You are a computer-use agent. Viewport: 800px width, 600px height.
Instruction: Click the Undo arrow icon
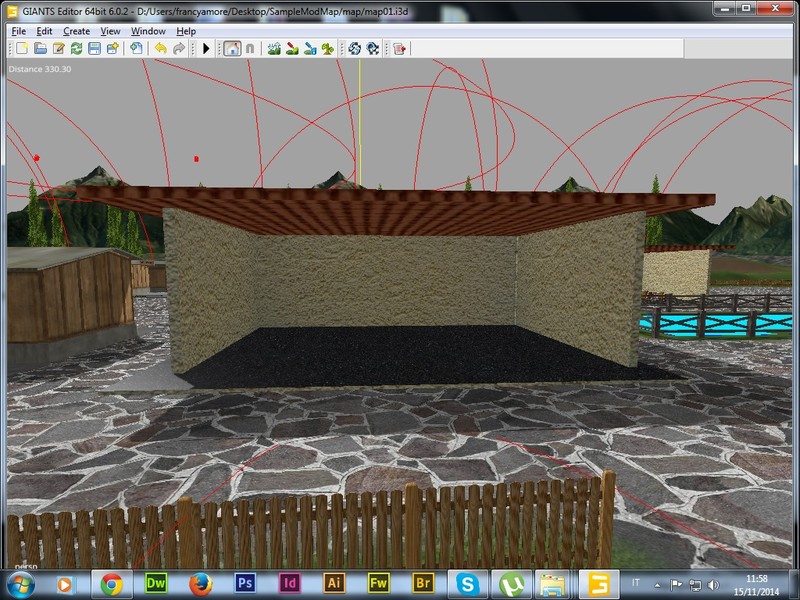pyautogui.click(x=160, y=48)
